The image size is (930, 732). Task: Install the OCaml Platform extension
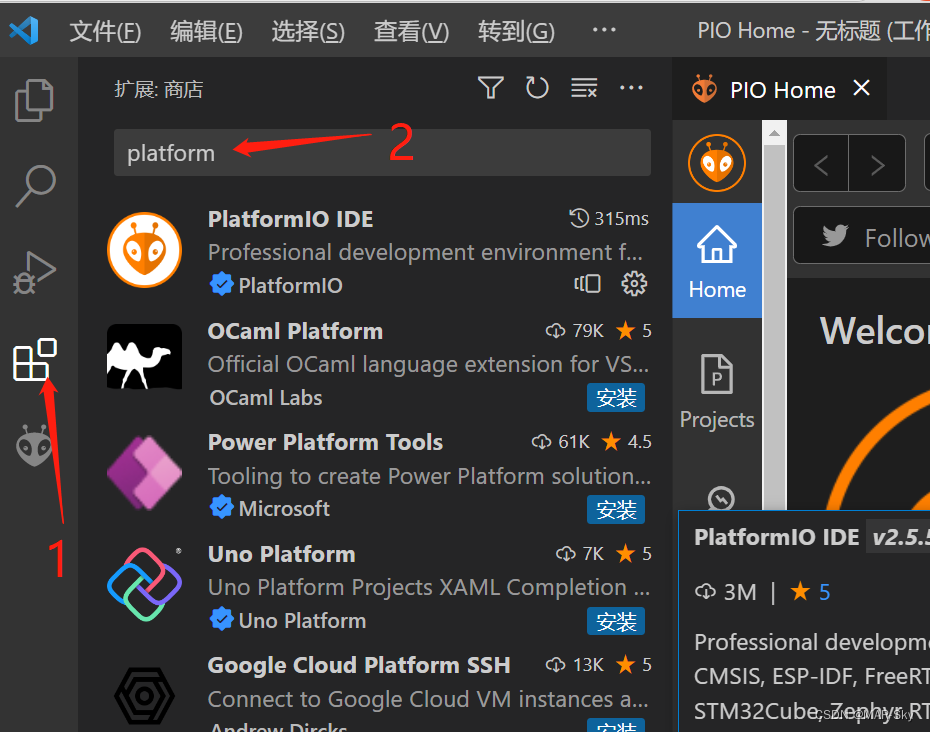tap(616, 397)
